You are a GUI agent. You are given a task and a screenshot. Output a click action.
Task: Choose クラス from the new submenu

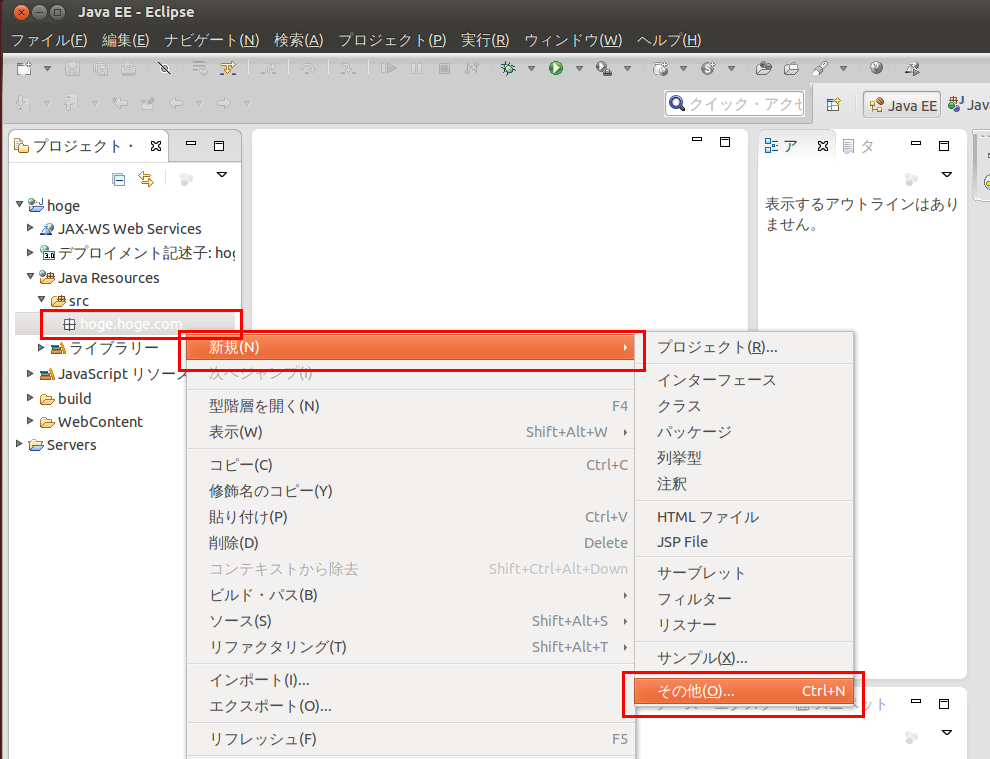744,406
